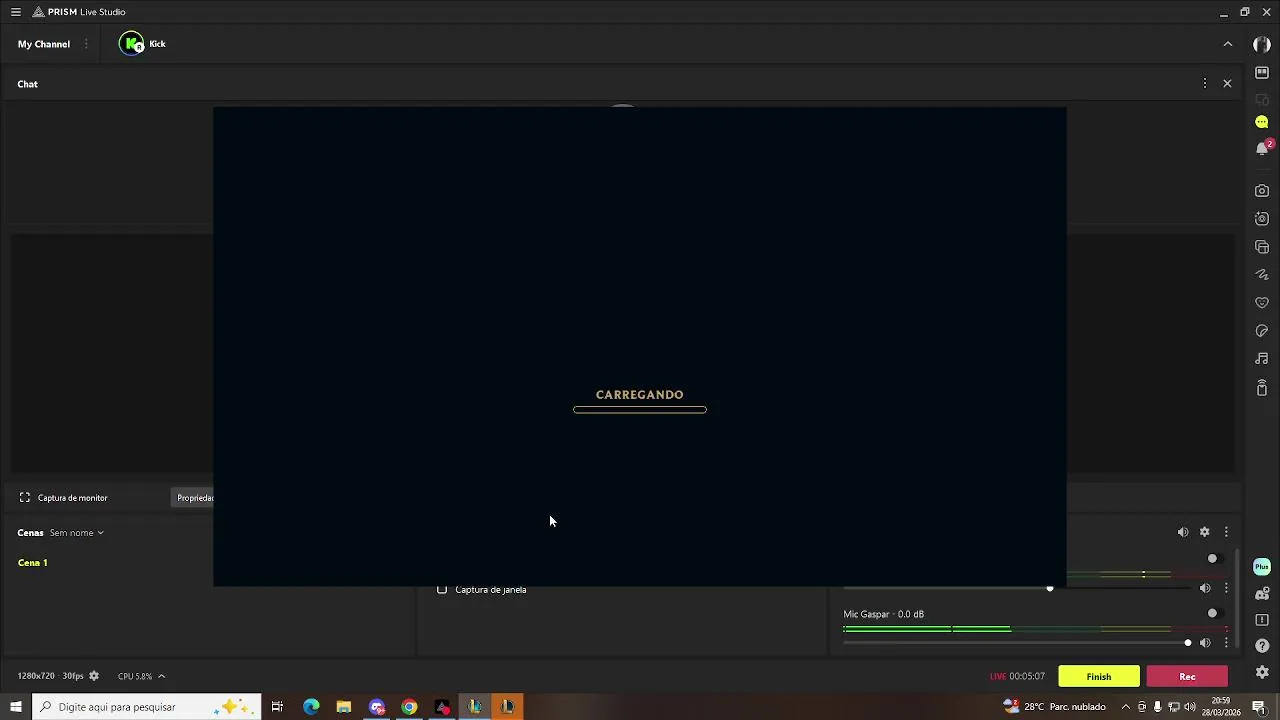Adjust the Mic Gaspar volume slider
The width and height of the screenshot is (1280, 720).
click(x=1018, y=643)
